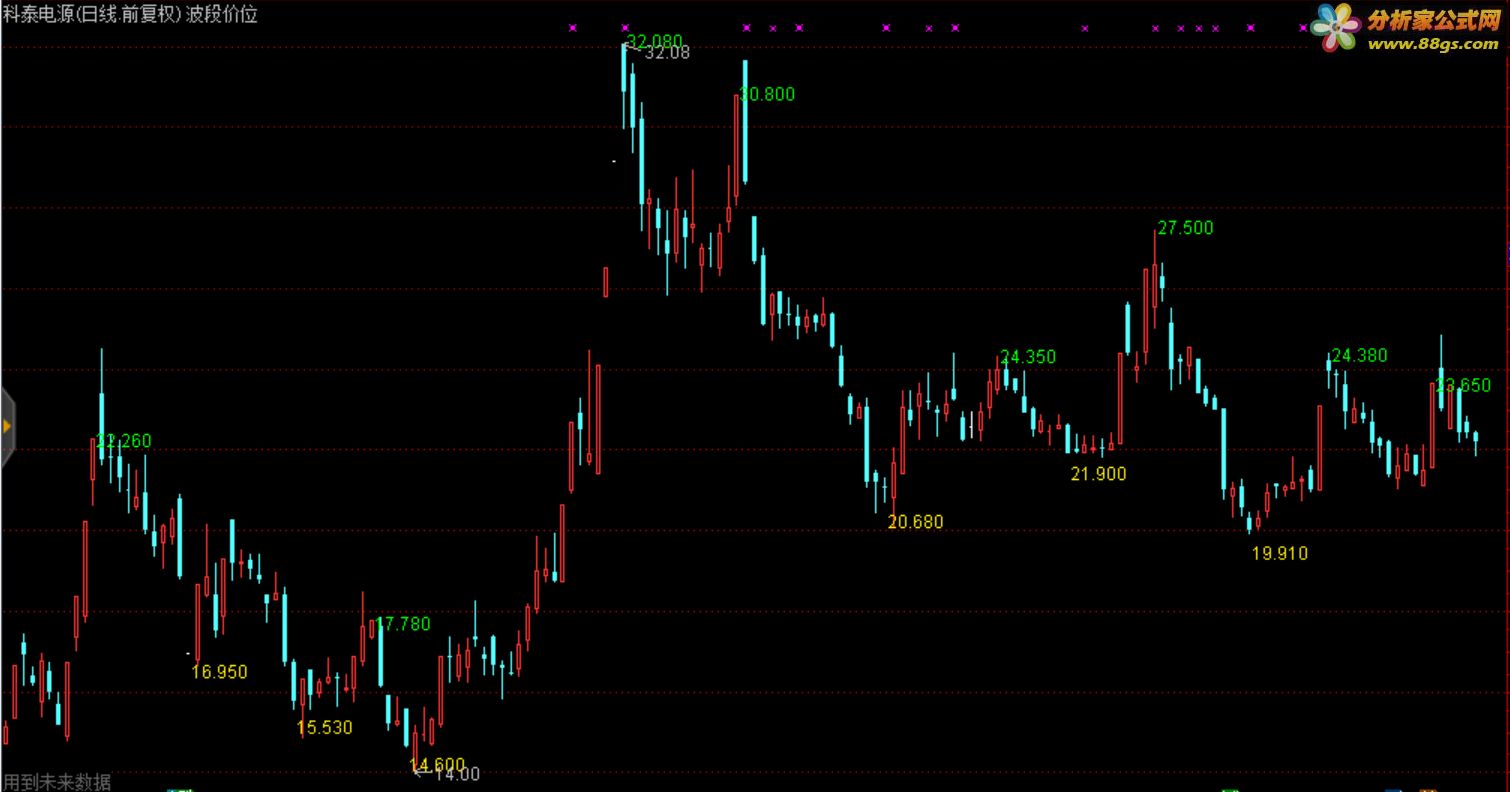Image resolution: width=1510 pixels, height=792 pixels.
Task: Select the green 24.350 peak label
Action: coord(1028,357)
